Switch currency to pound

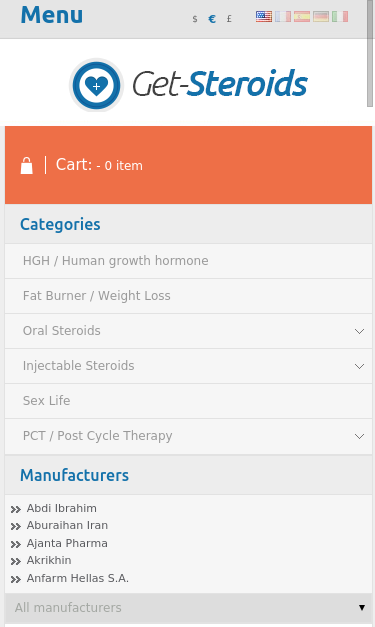click(229, 19)
